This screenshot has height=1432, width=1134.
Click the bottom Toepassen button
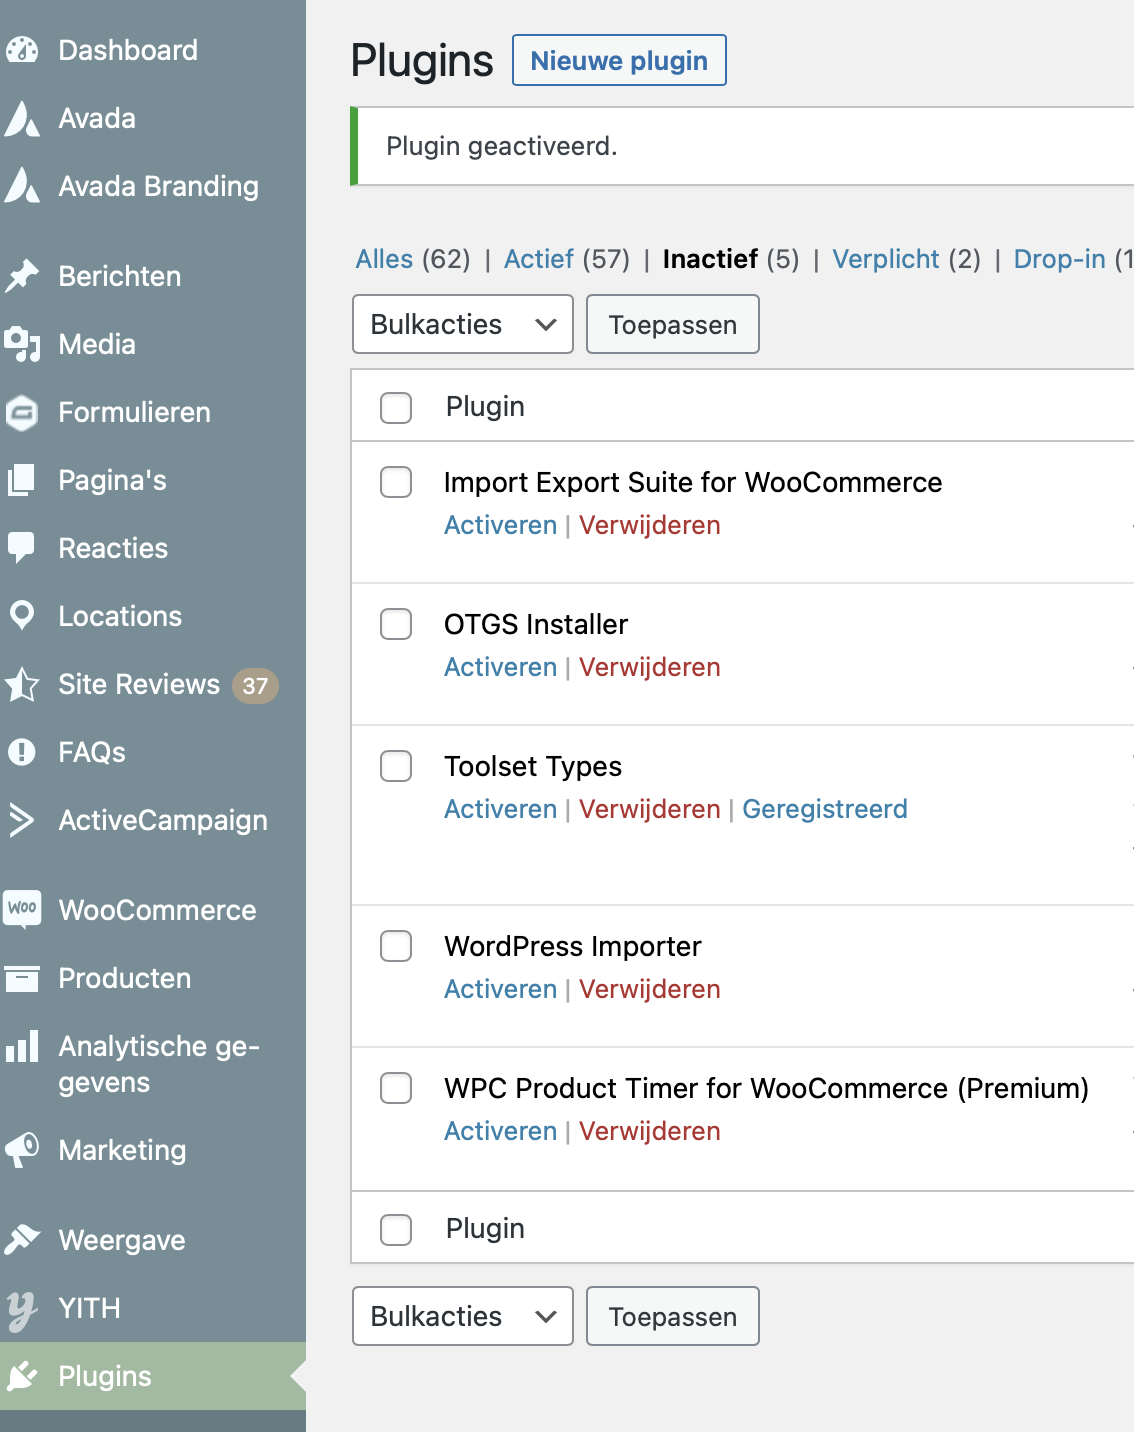tap(673, 1316)
